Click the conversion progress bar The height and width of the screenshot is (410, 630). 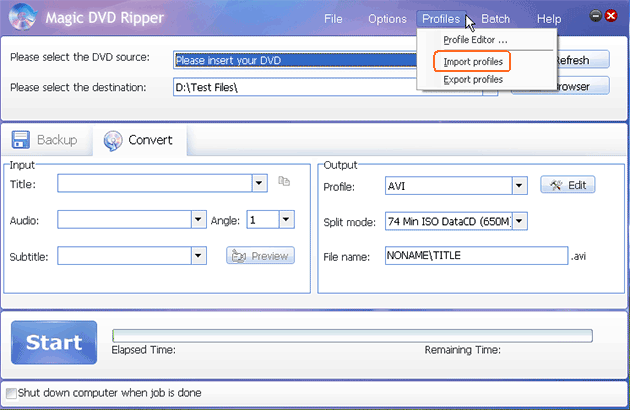point(352,336)
